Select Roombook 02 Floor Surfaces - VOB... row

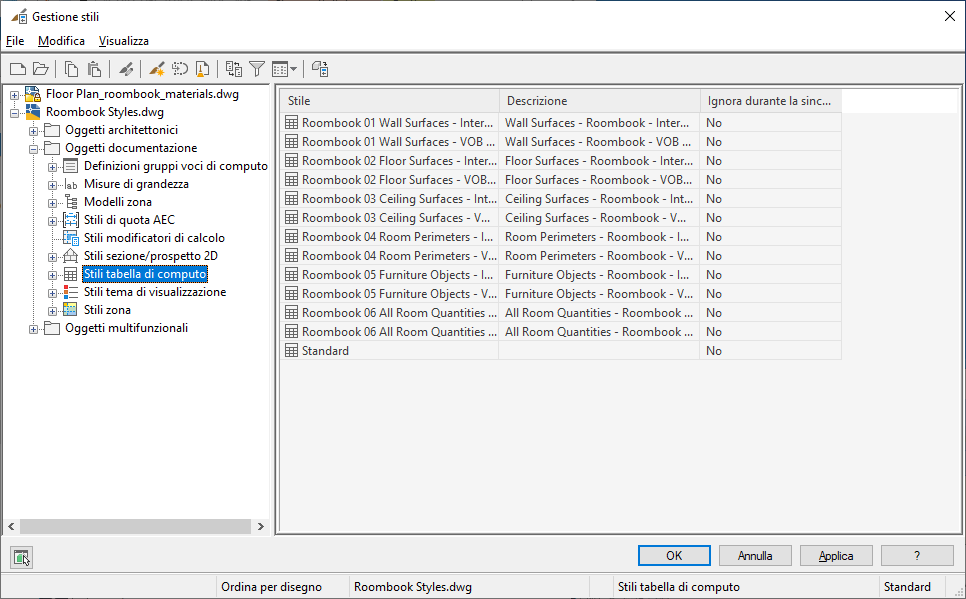coord(561,180)
